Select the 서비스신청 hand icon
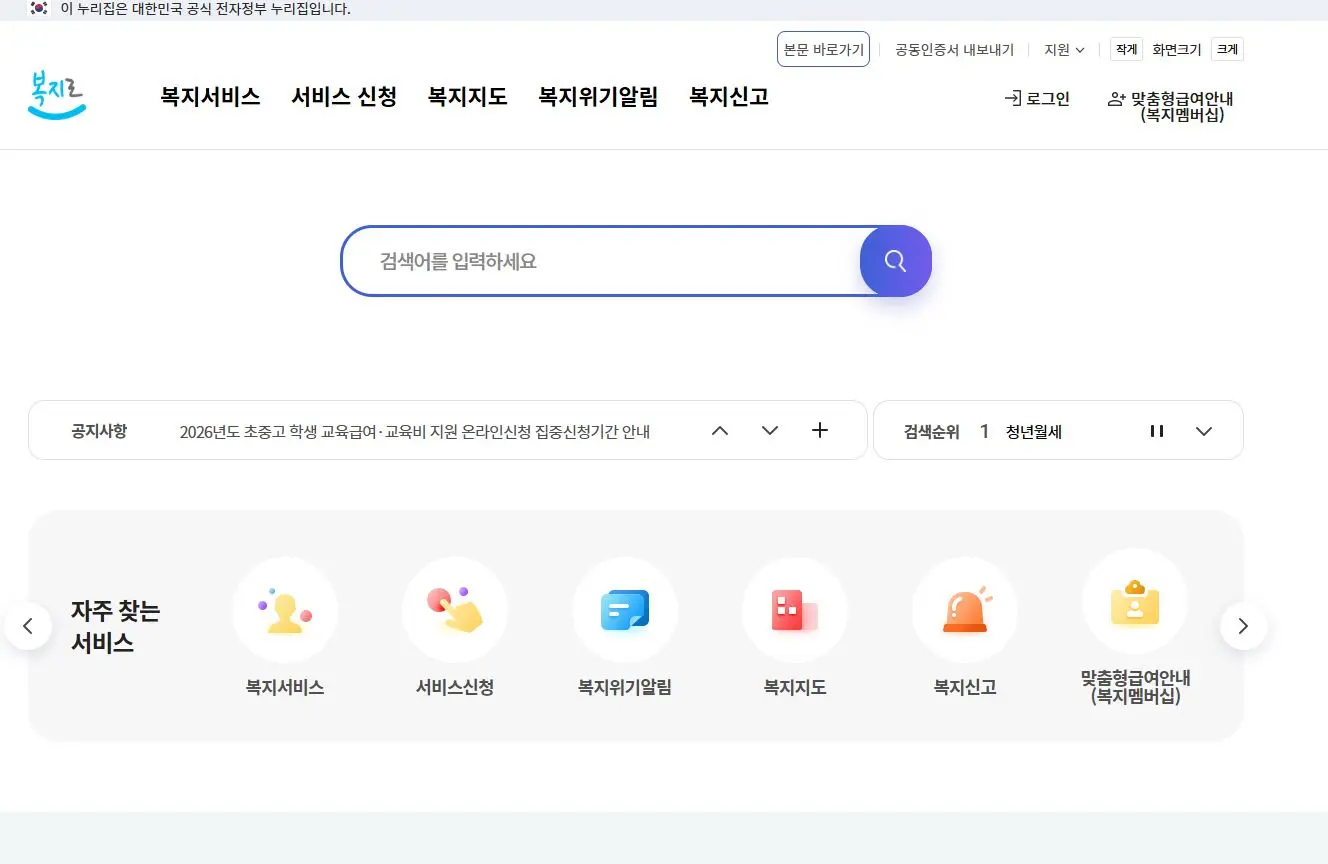Image resolution: width=1328 pixels, height=864 pixels. (x=455, y=611)
